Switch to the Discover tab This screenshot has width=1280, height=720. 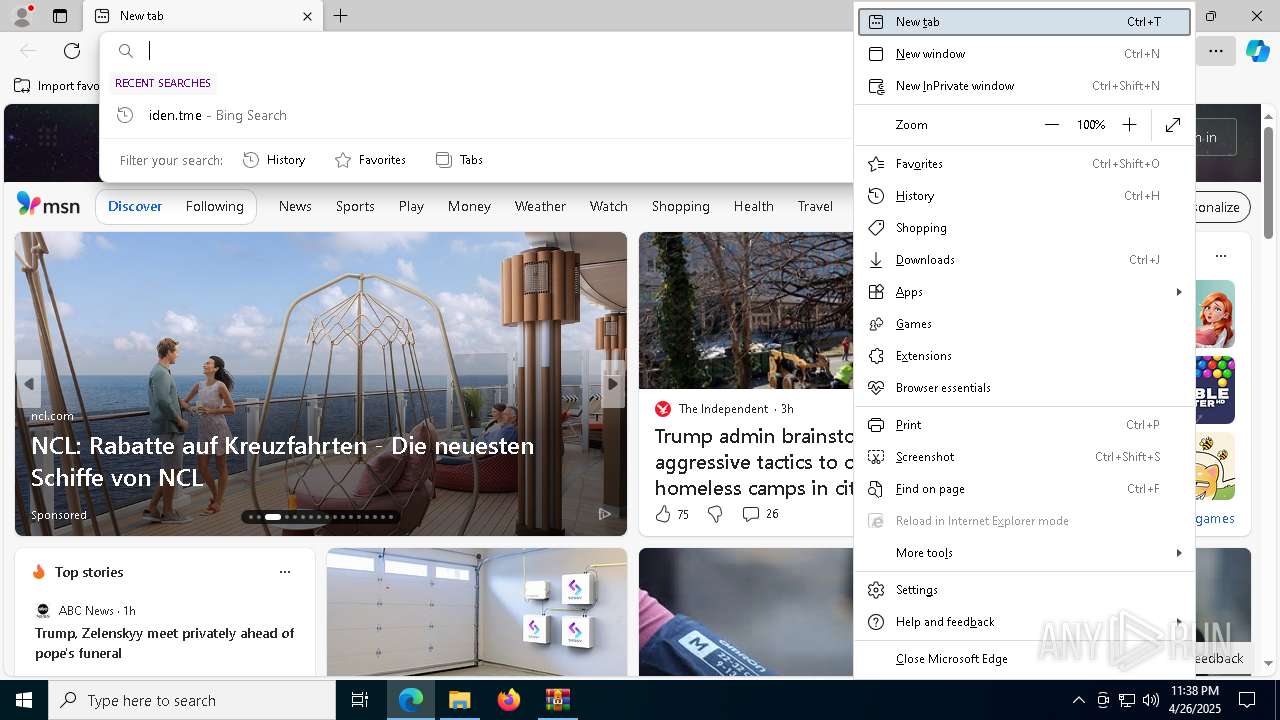point(135,206)
